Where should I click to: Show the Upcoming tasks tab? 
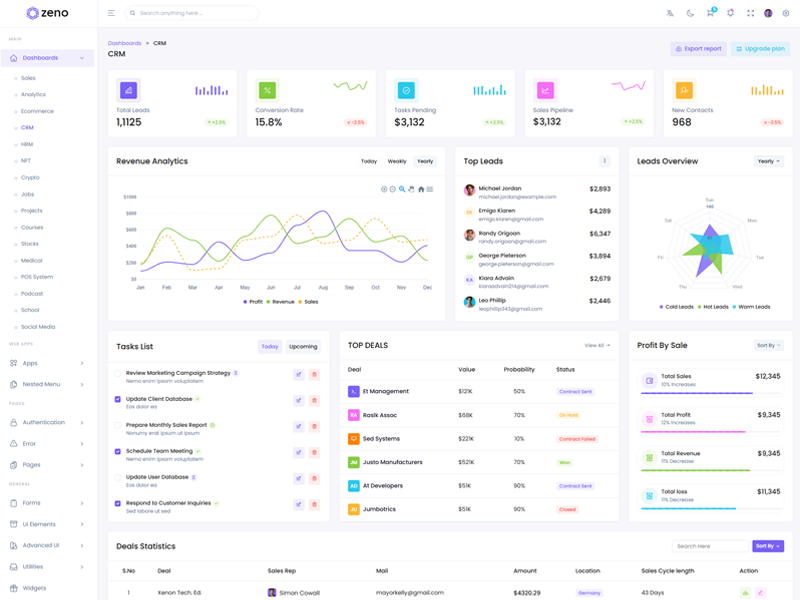[x=303, y=347]
